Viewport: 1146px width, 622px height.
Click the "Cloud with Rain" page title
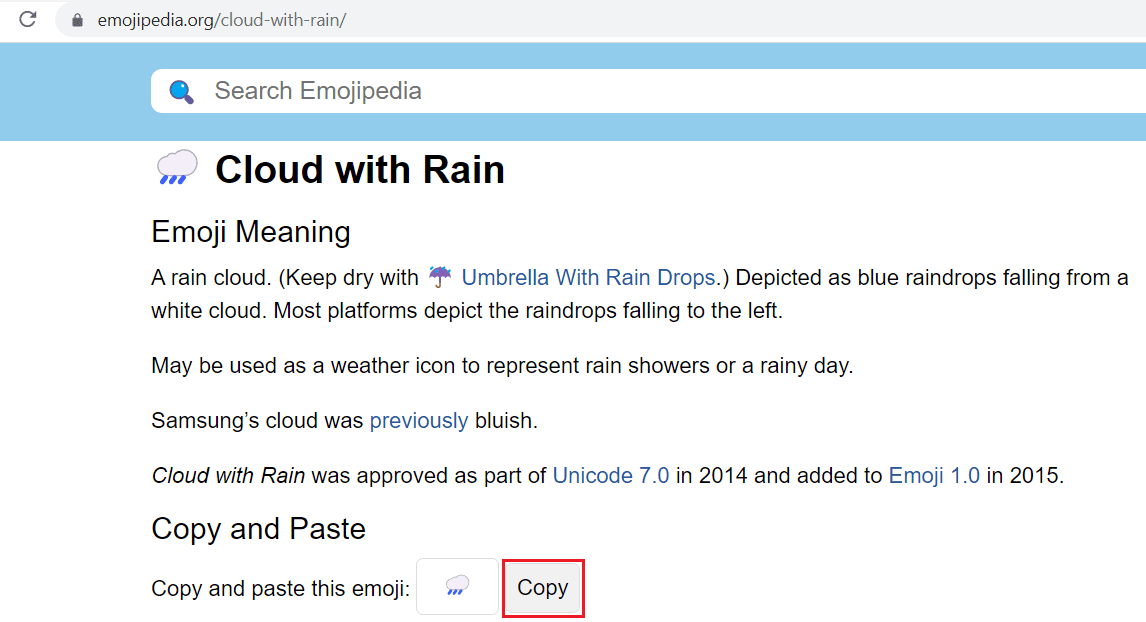[360, 170]
